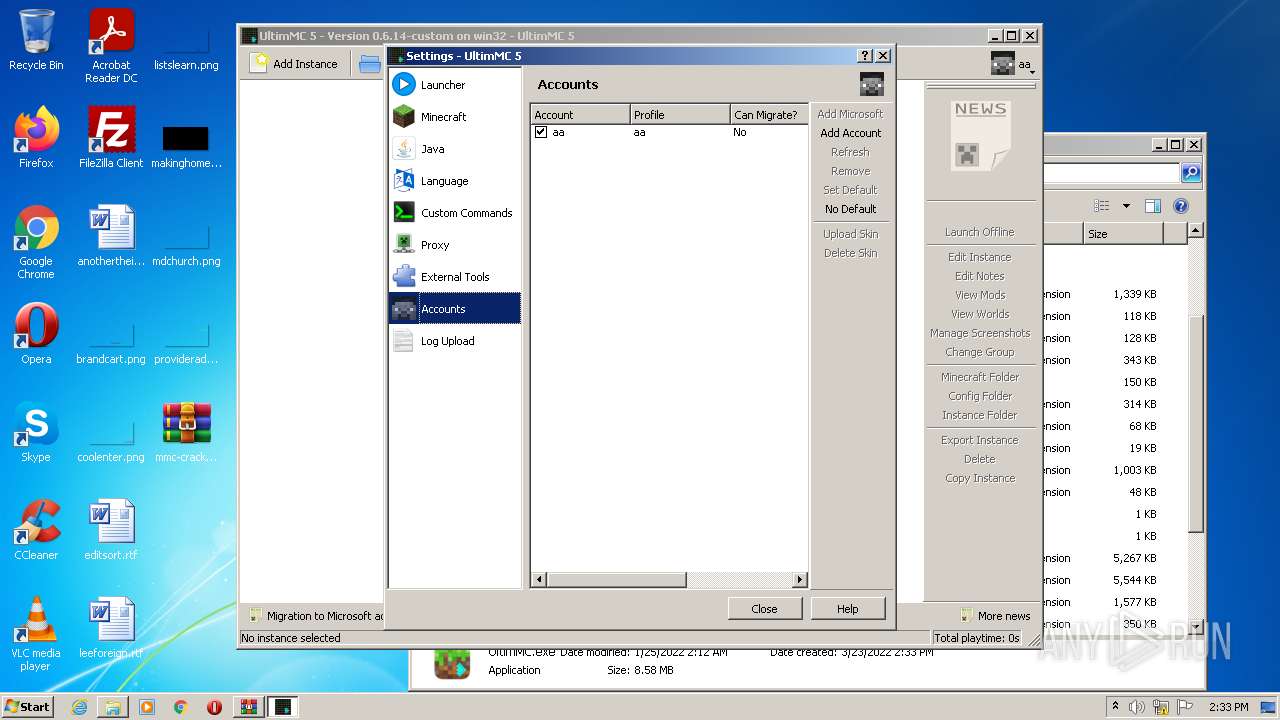1280x720 pixels.
Task: Open the Log Upload settings page
Action: point(454,341)
